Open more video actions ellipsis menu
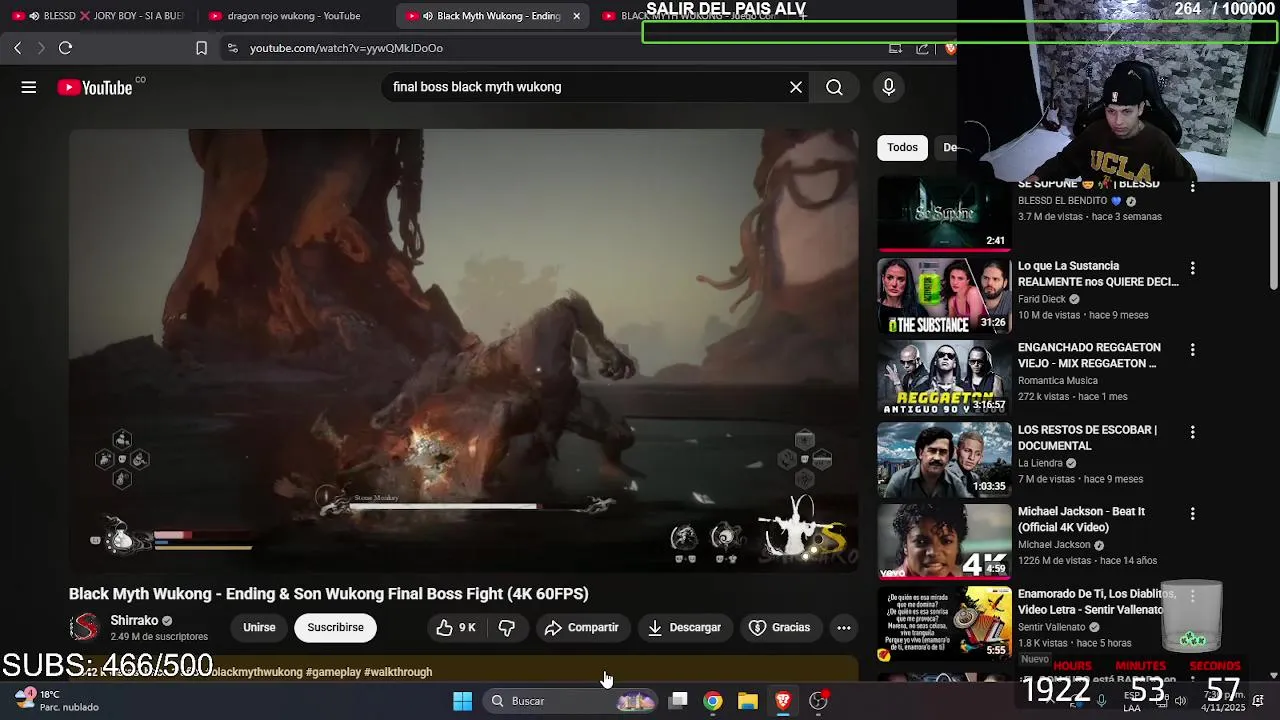This screenshot has width=1280, height=720. click(x=844, y=628)
